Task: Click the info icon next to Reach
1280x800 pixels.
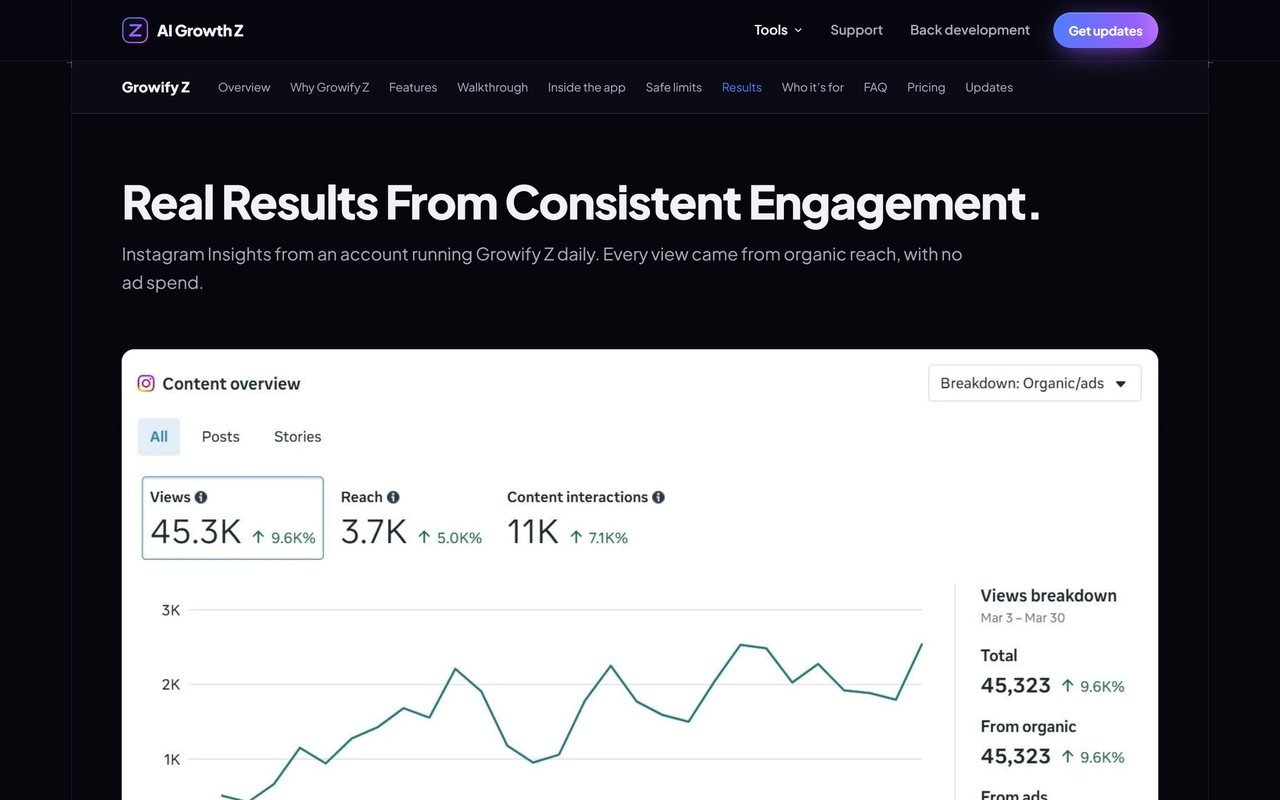Action: [393, 497]
